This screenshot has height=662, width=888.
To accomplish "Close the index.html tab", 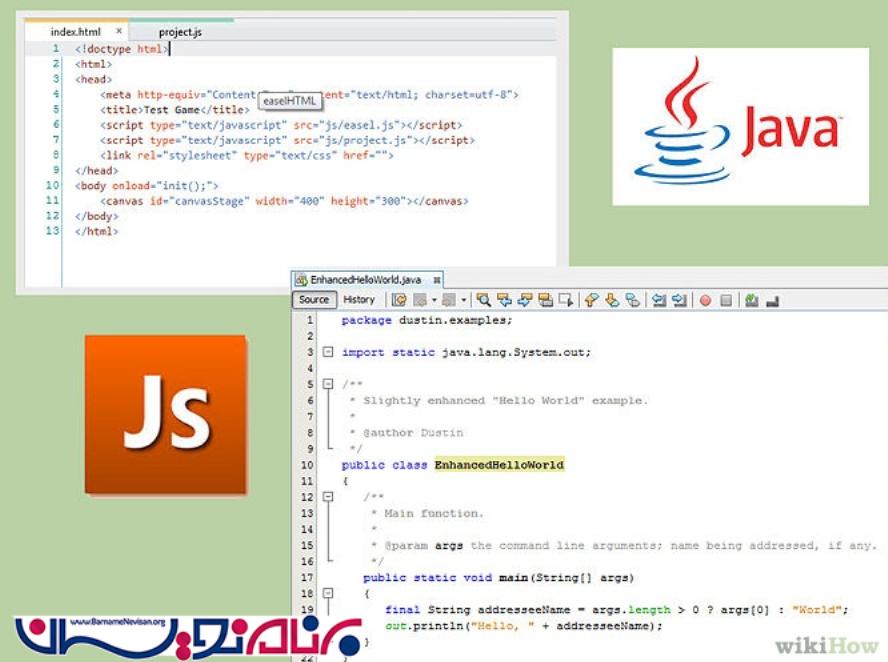I will click(x=118, y=31).
